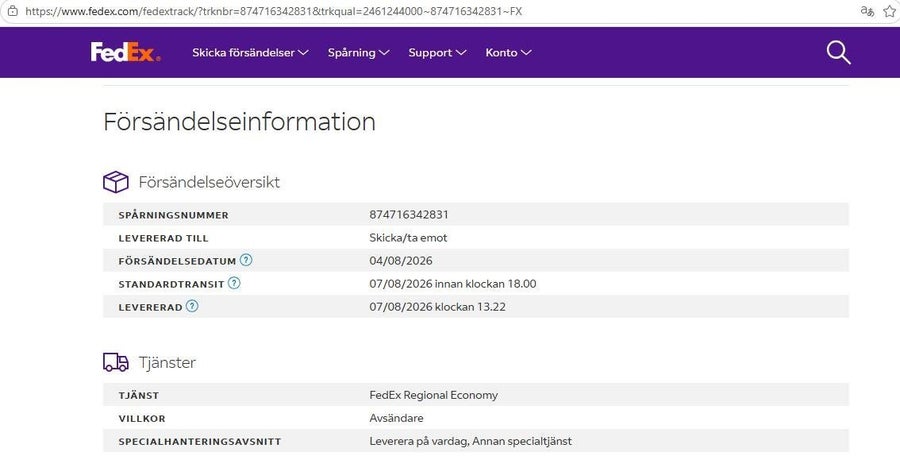Viewport: 900px width, 456px height.
Task: Click help icon beside Standardtransit
Action: pos(234,283)
